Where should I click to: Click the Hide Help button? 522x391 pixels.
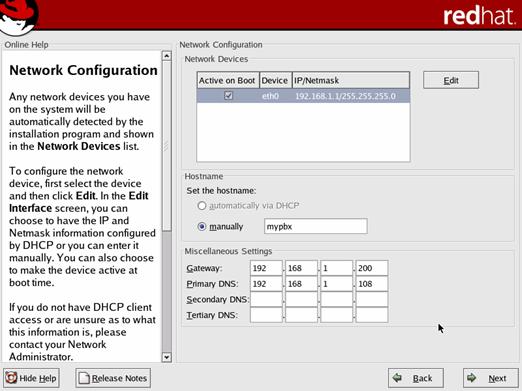click(31, 378)
